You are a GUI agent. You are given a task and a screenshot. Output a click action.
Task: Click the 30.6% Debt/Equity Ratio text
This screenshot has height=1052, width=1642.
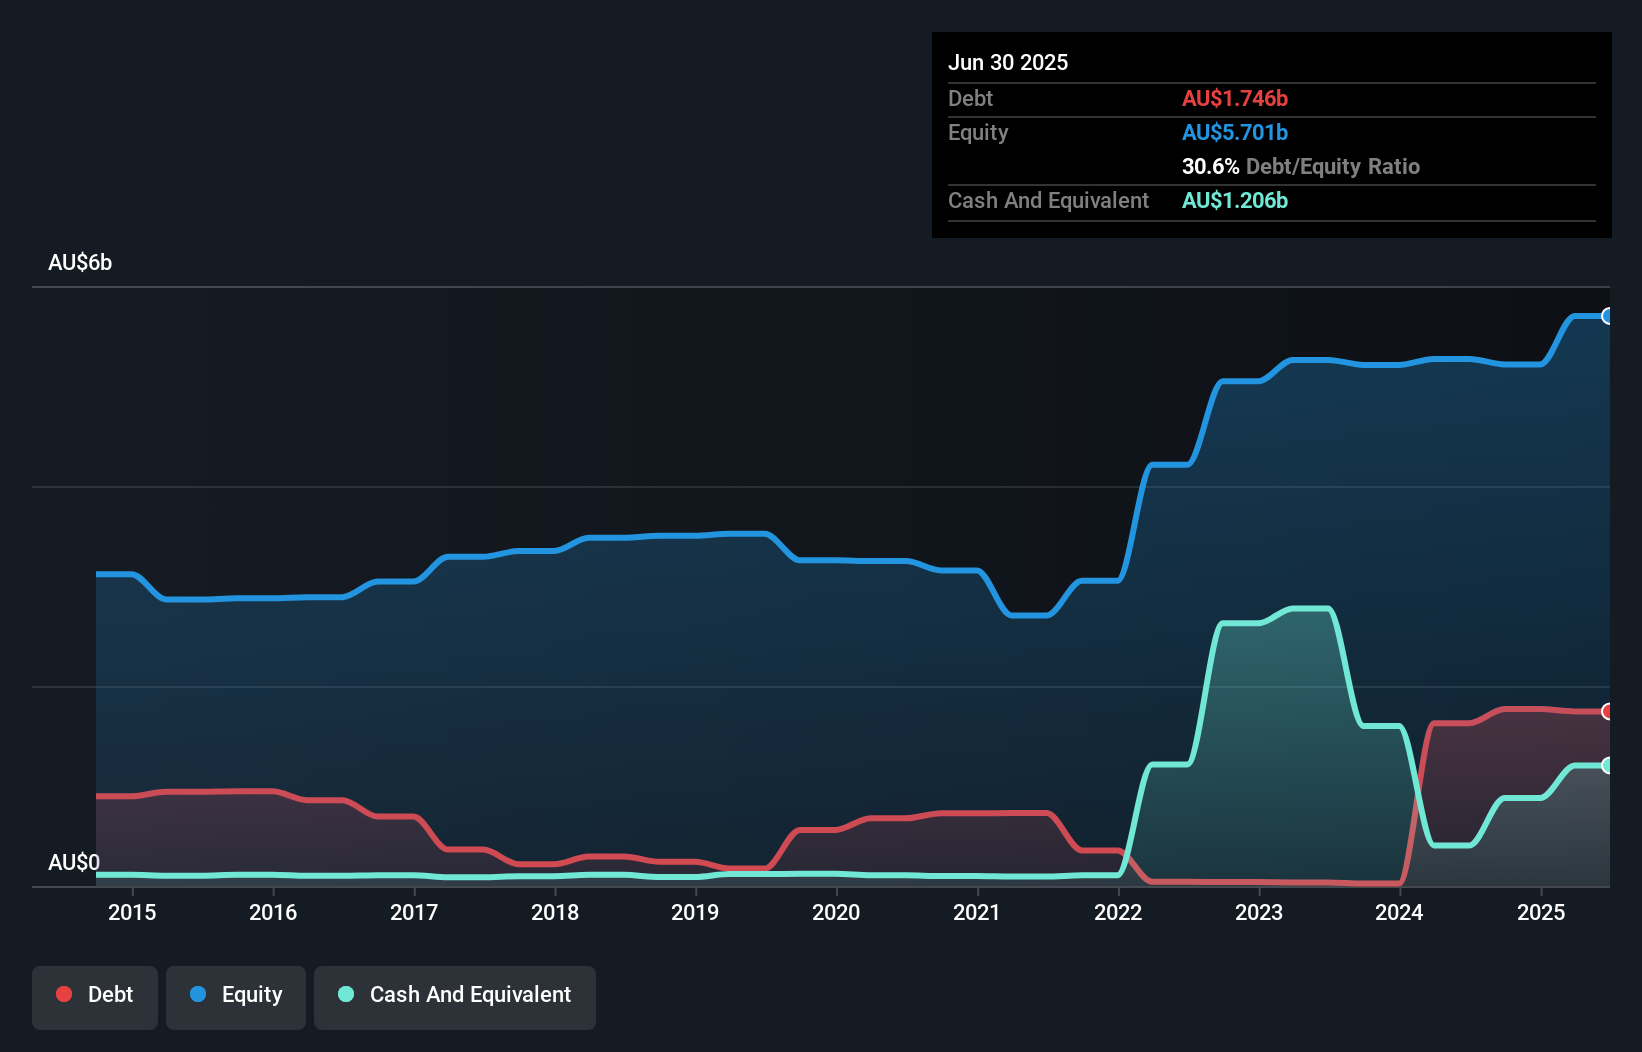(1300, 166)
